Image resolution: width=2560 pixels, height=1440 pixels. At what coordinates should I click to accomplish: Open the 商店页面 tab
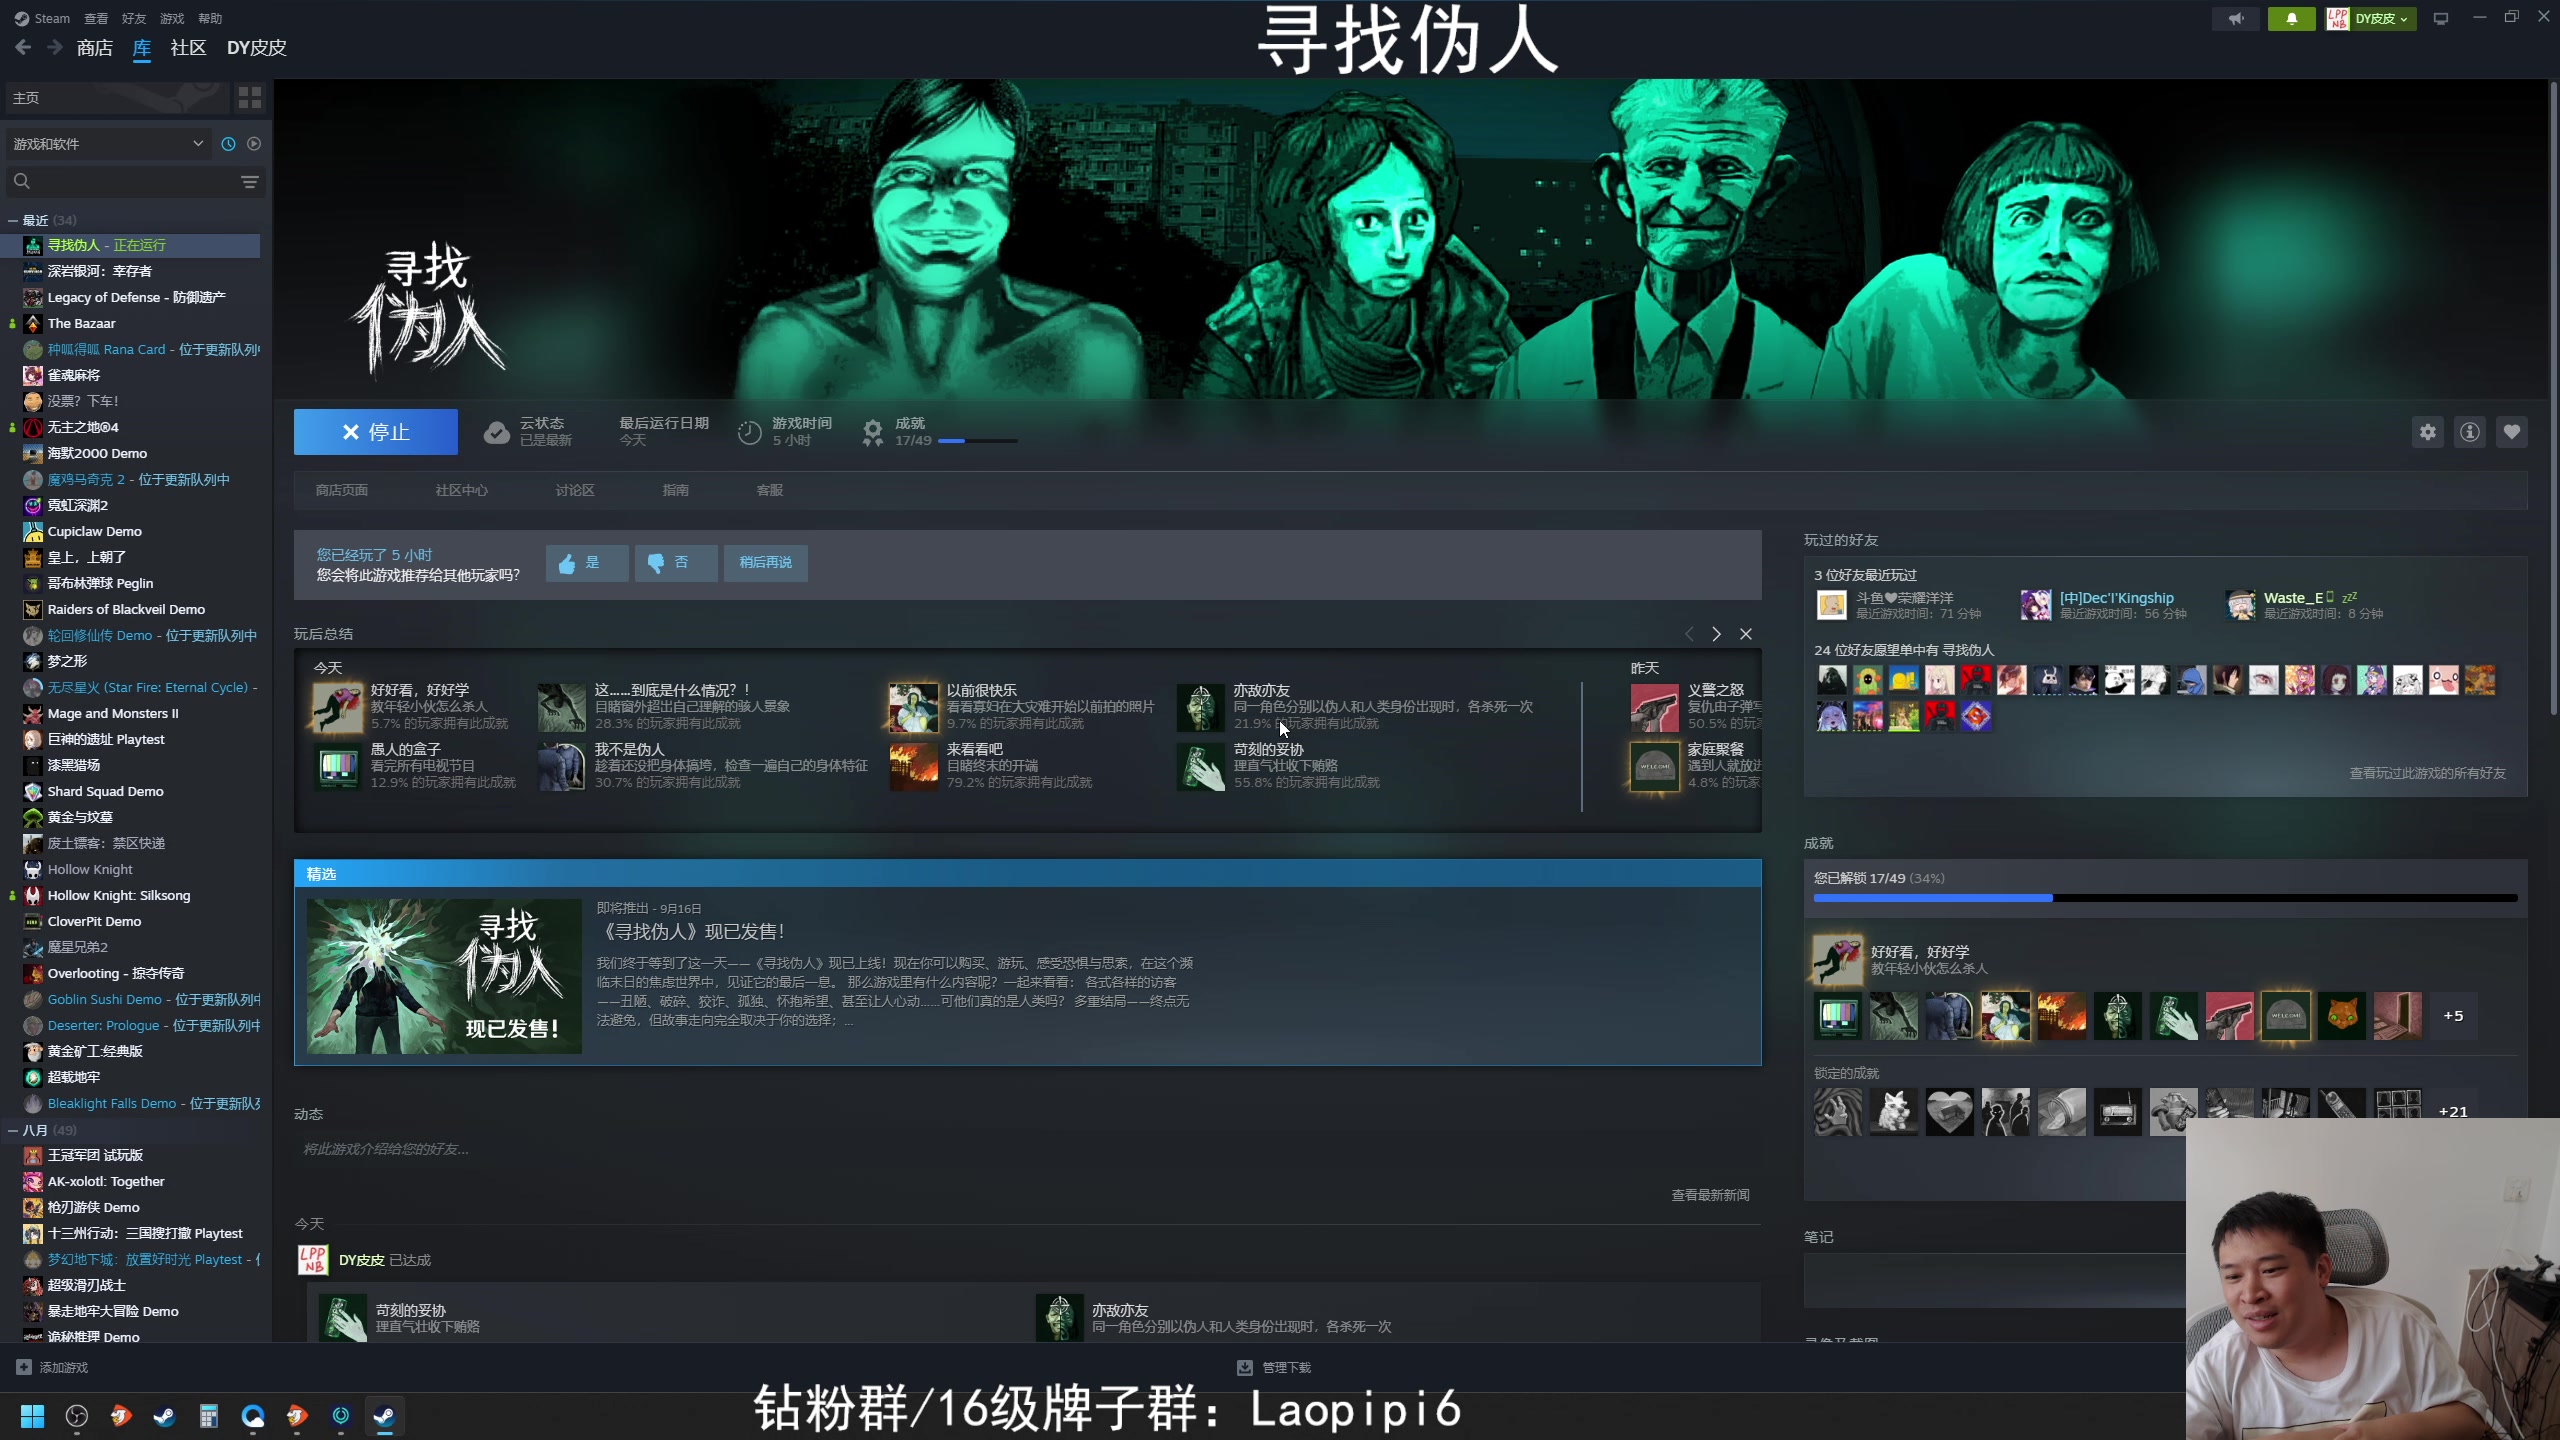342,490
